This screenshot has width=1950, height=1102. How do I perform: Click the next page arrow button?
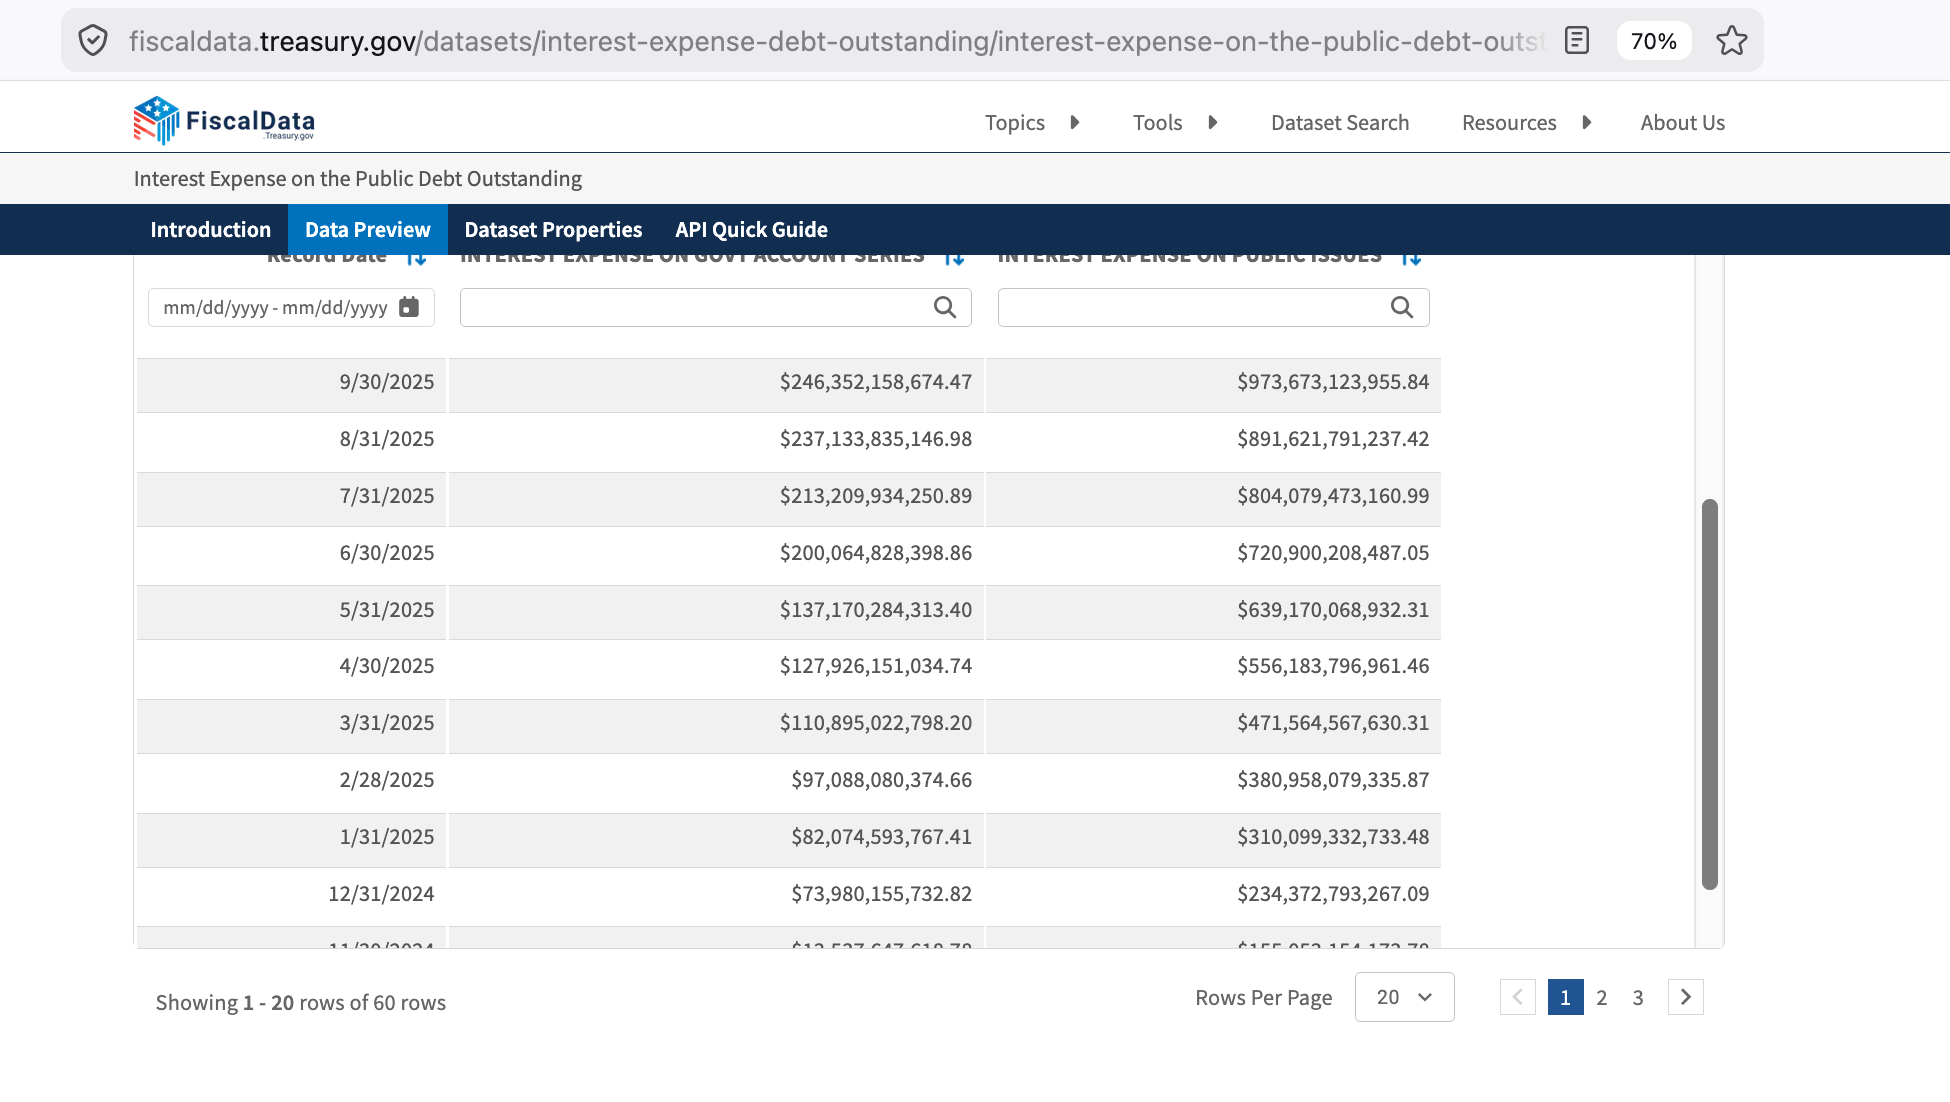[x=1686, y=997]
